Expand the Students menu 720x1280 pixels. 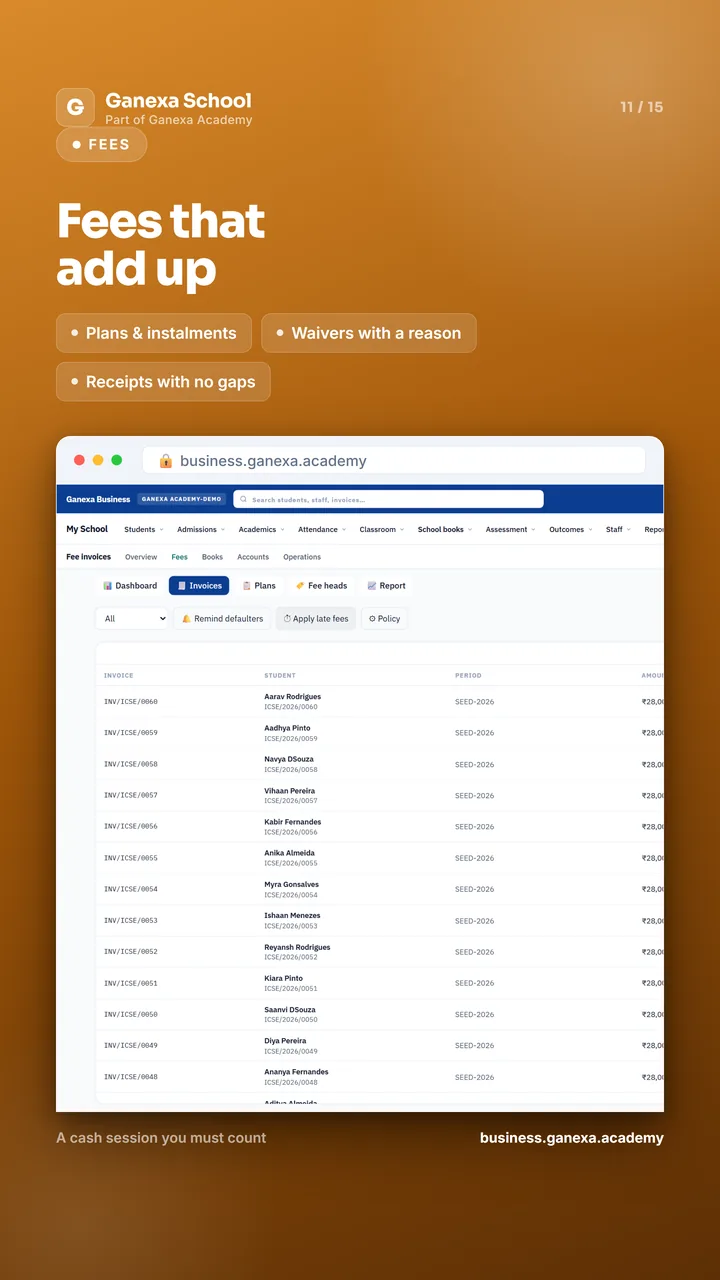142,529
